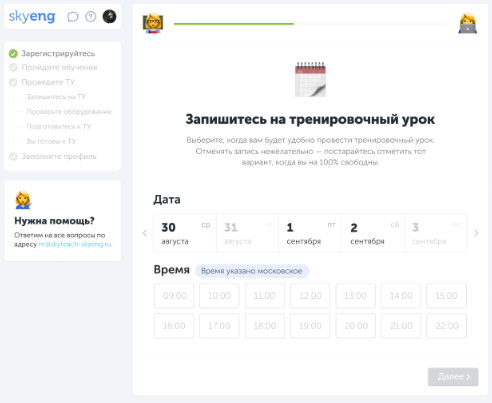The height and width of the screenshot is (403, 492).
Task: Choose the 21:00 time slot
Action: pos(401,326)
